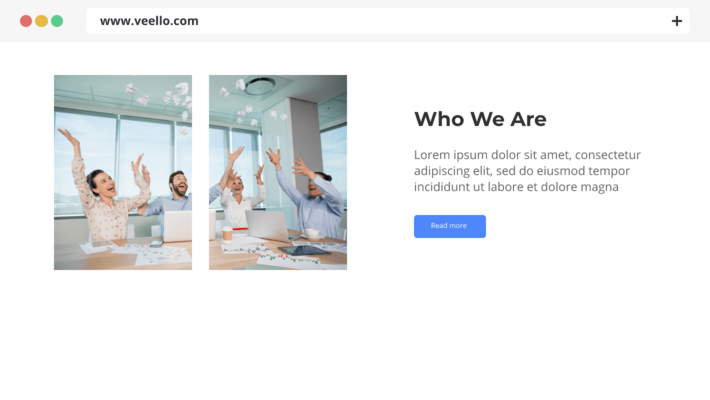Click the Read more button
This screenshot has height=400, width=710.
[x=450, y=226]
